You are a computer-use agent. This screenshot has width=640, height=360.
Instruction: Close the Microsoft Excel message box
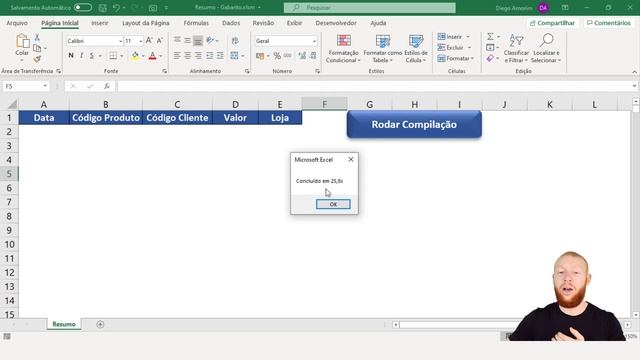351,160
